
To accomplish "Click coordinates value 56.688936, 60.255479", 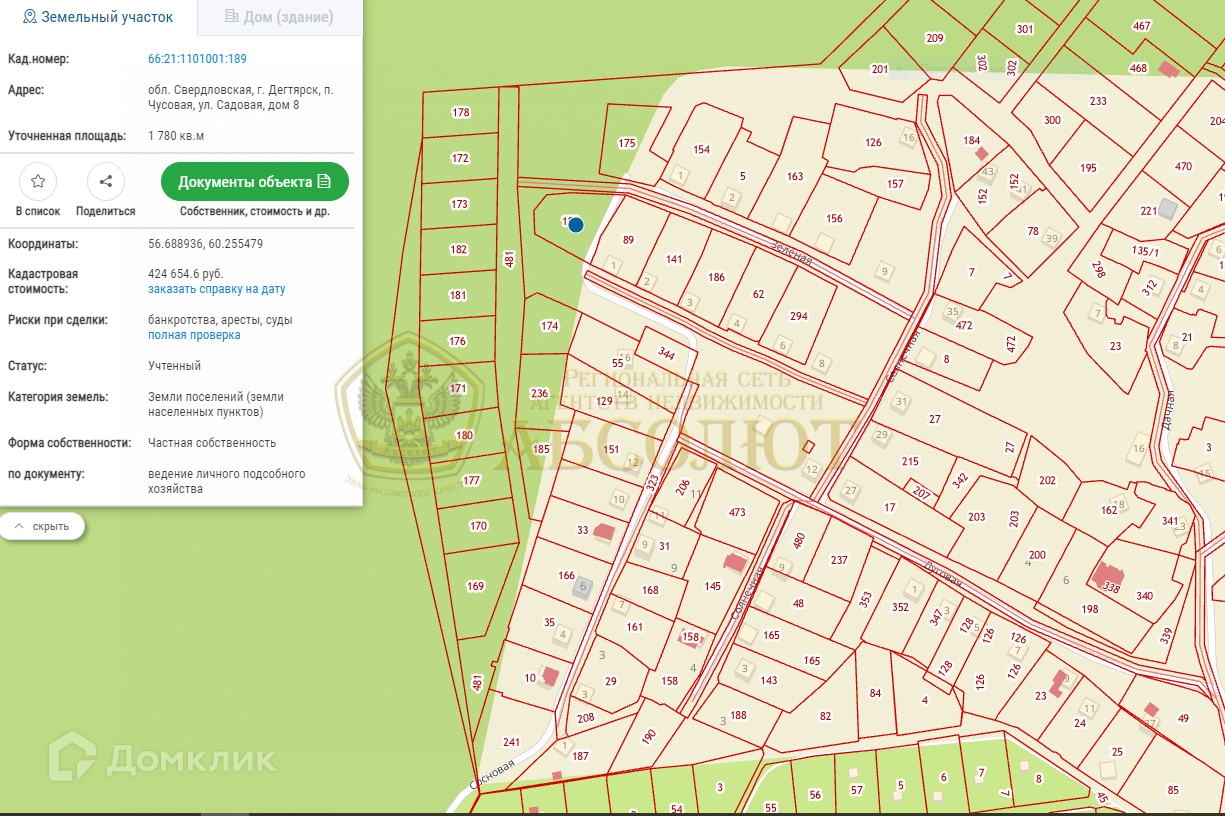I will (x=206, y=243).
